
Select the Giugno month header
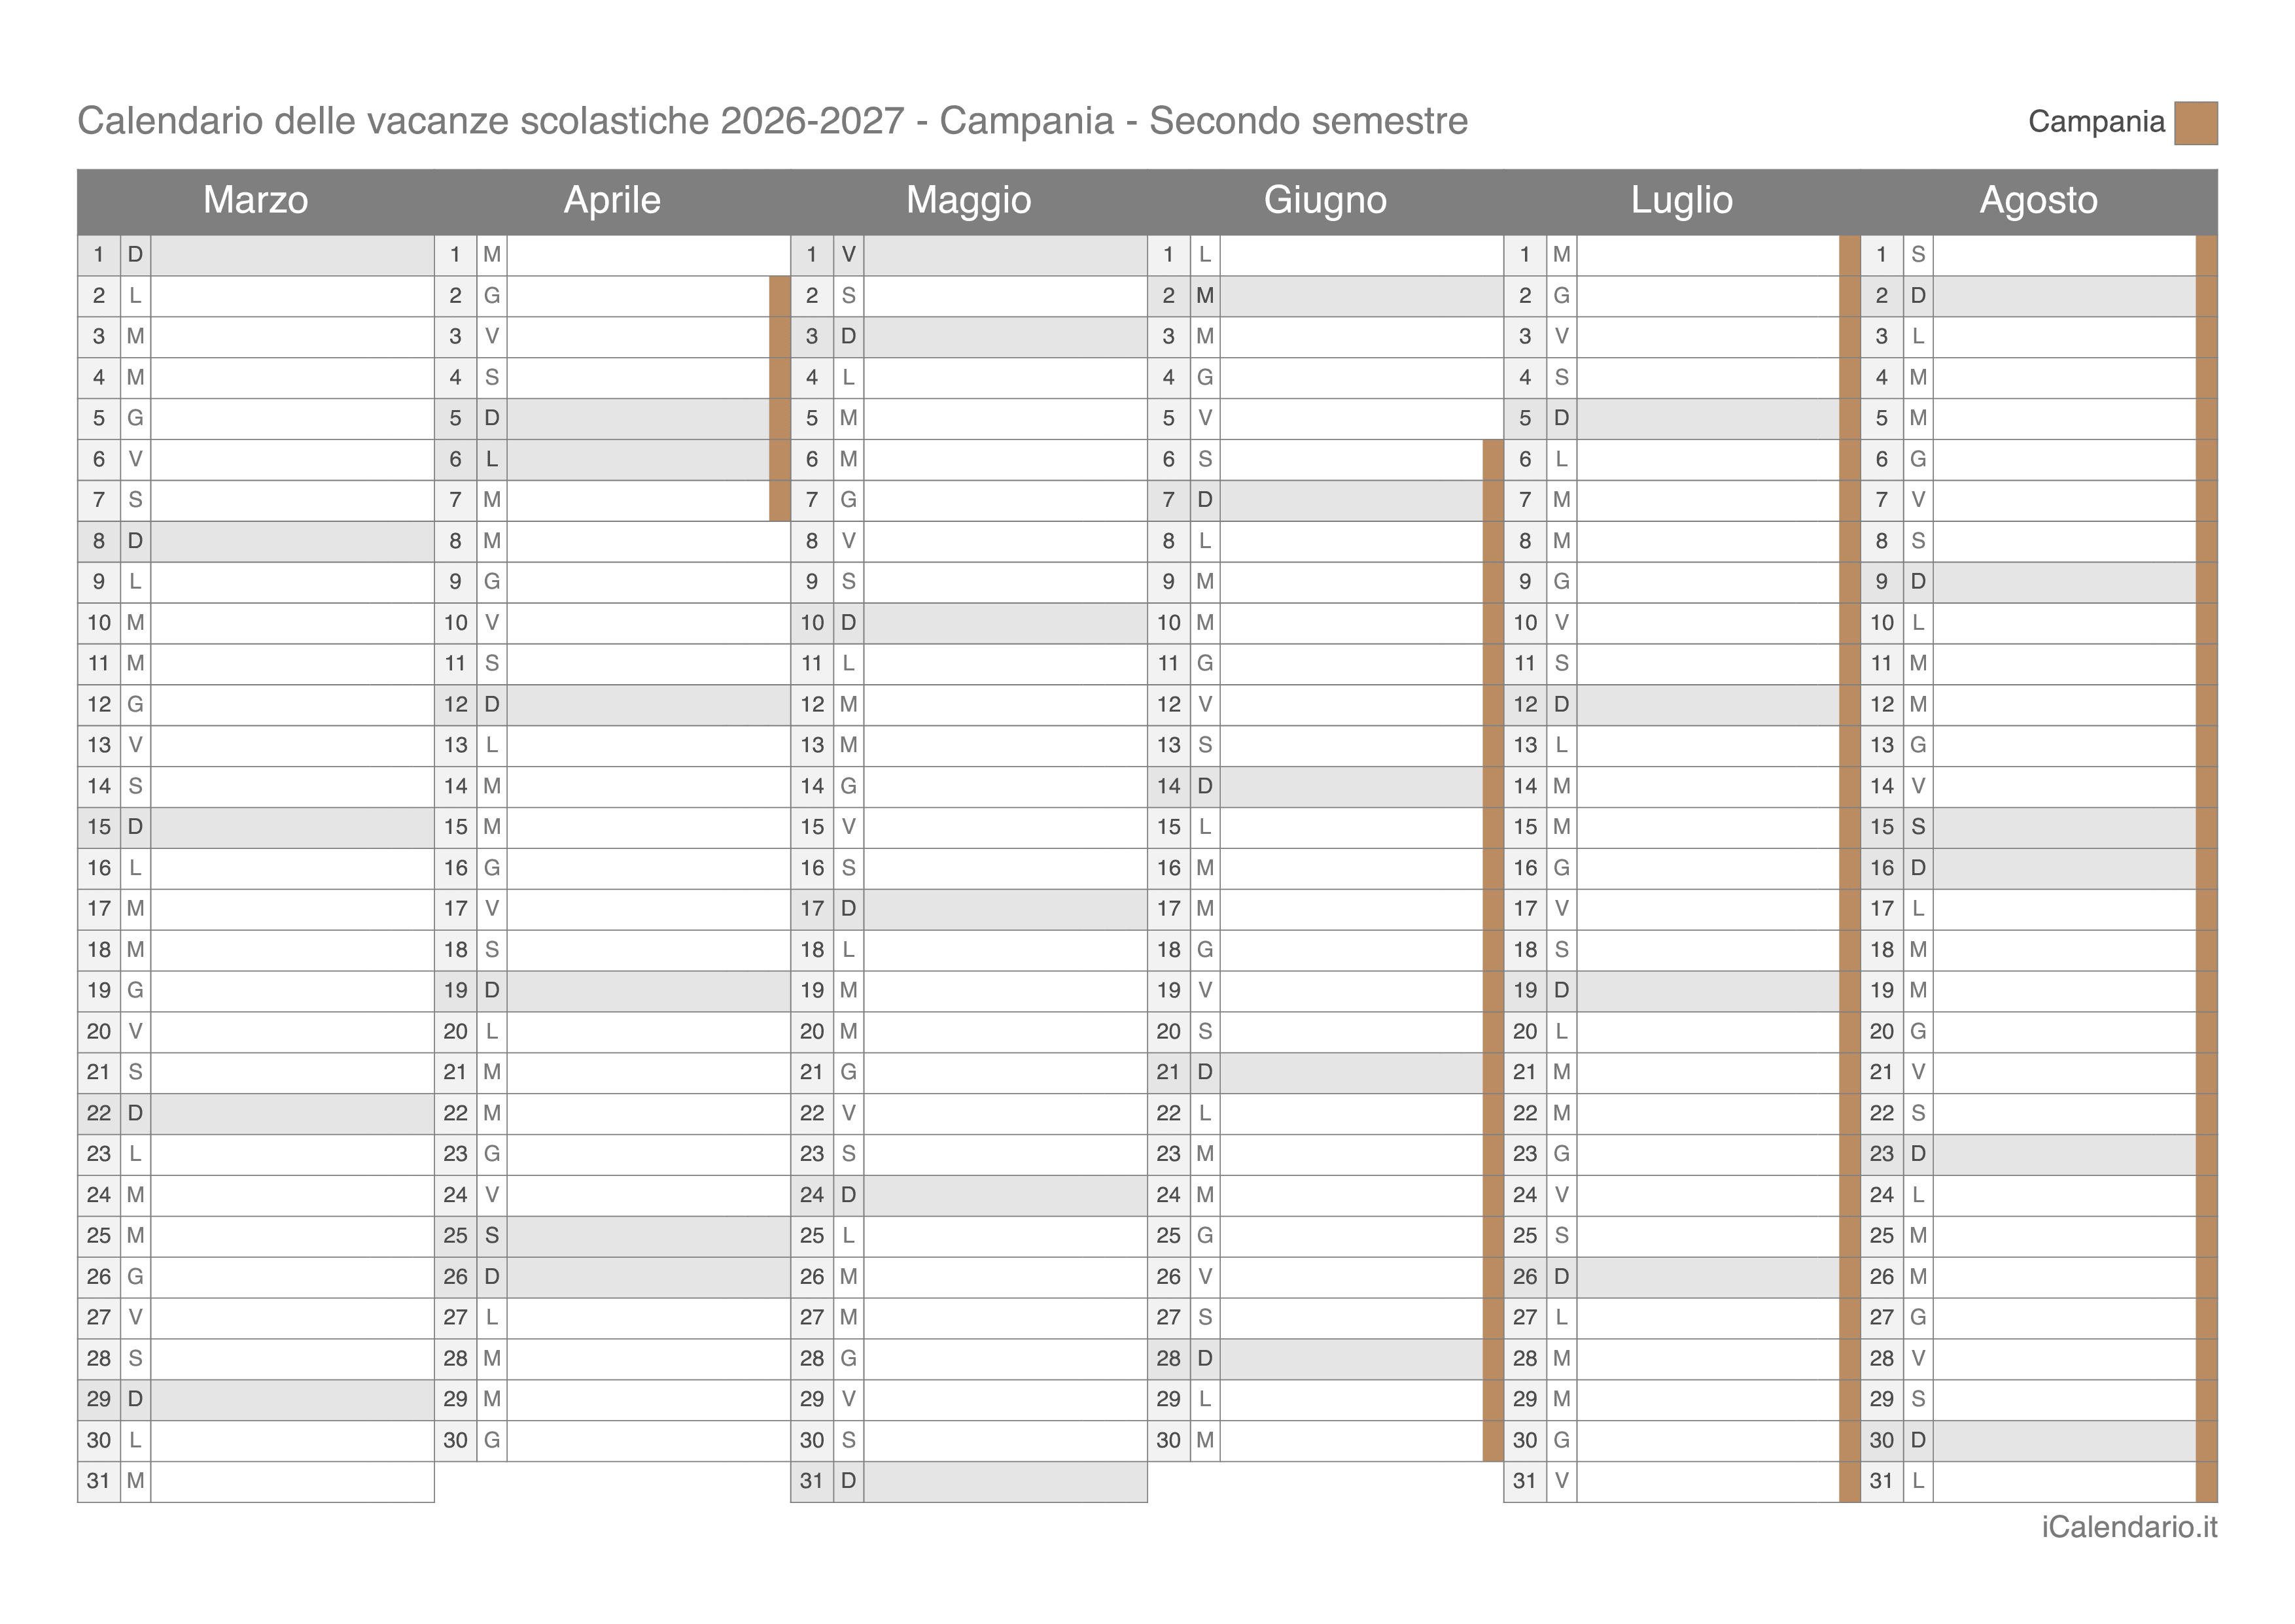coord(1325,200)
